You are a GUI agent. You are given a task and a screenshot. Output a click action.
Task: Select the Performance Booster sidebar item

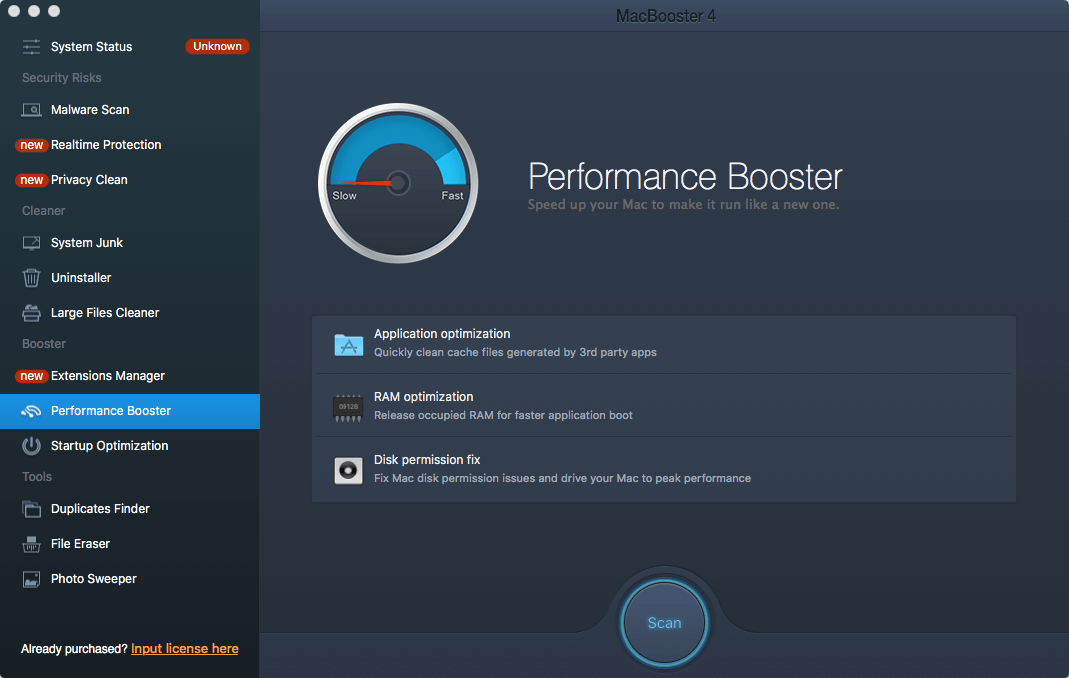110,411
